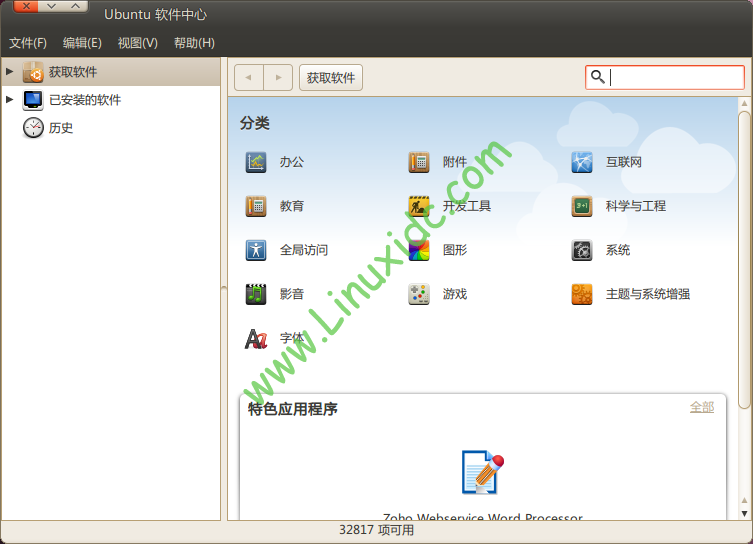Click the 已安装的软件 monitor icon
Image resolution: width=753 pixels, height=544 pixels.
pyautogui.click(x=33, y=100)
